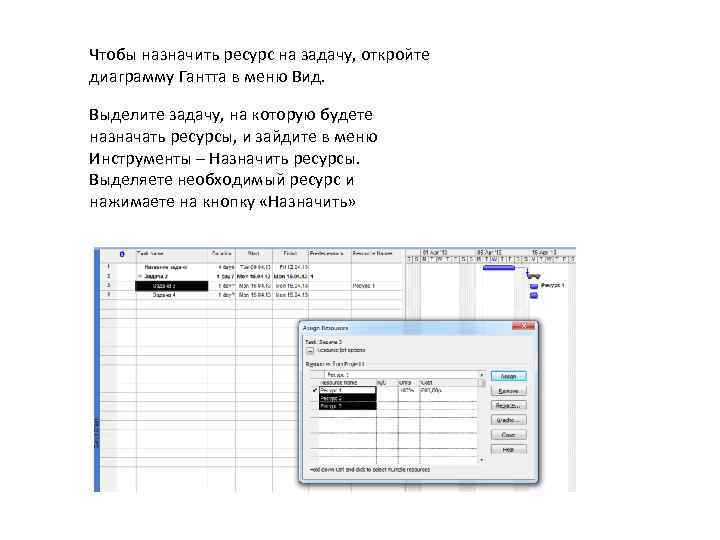Click the 08 Apr '12 timescale header
Screen dimensions: 720x540
pos(502,253)
